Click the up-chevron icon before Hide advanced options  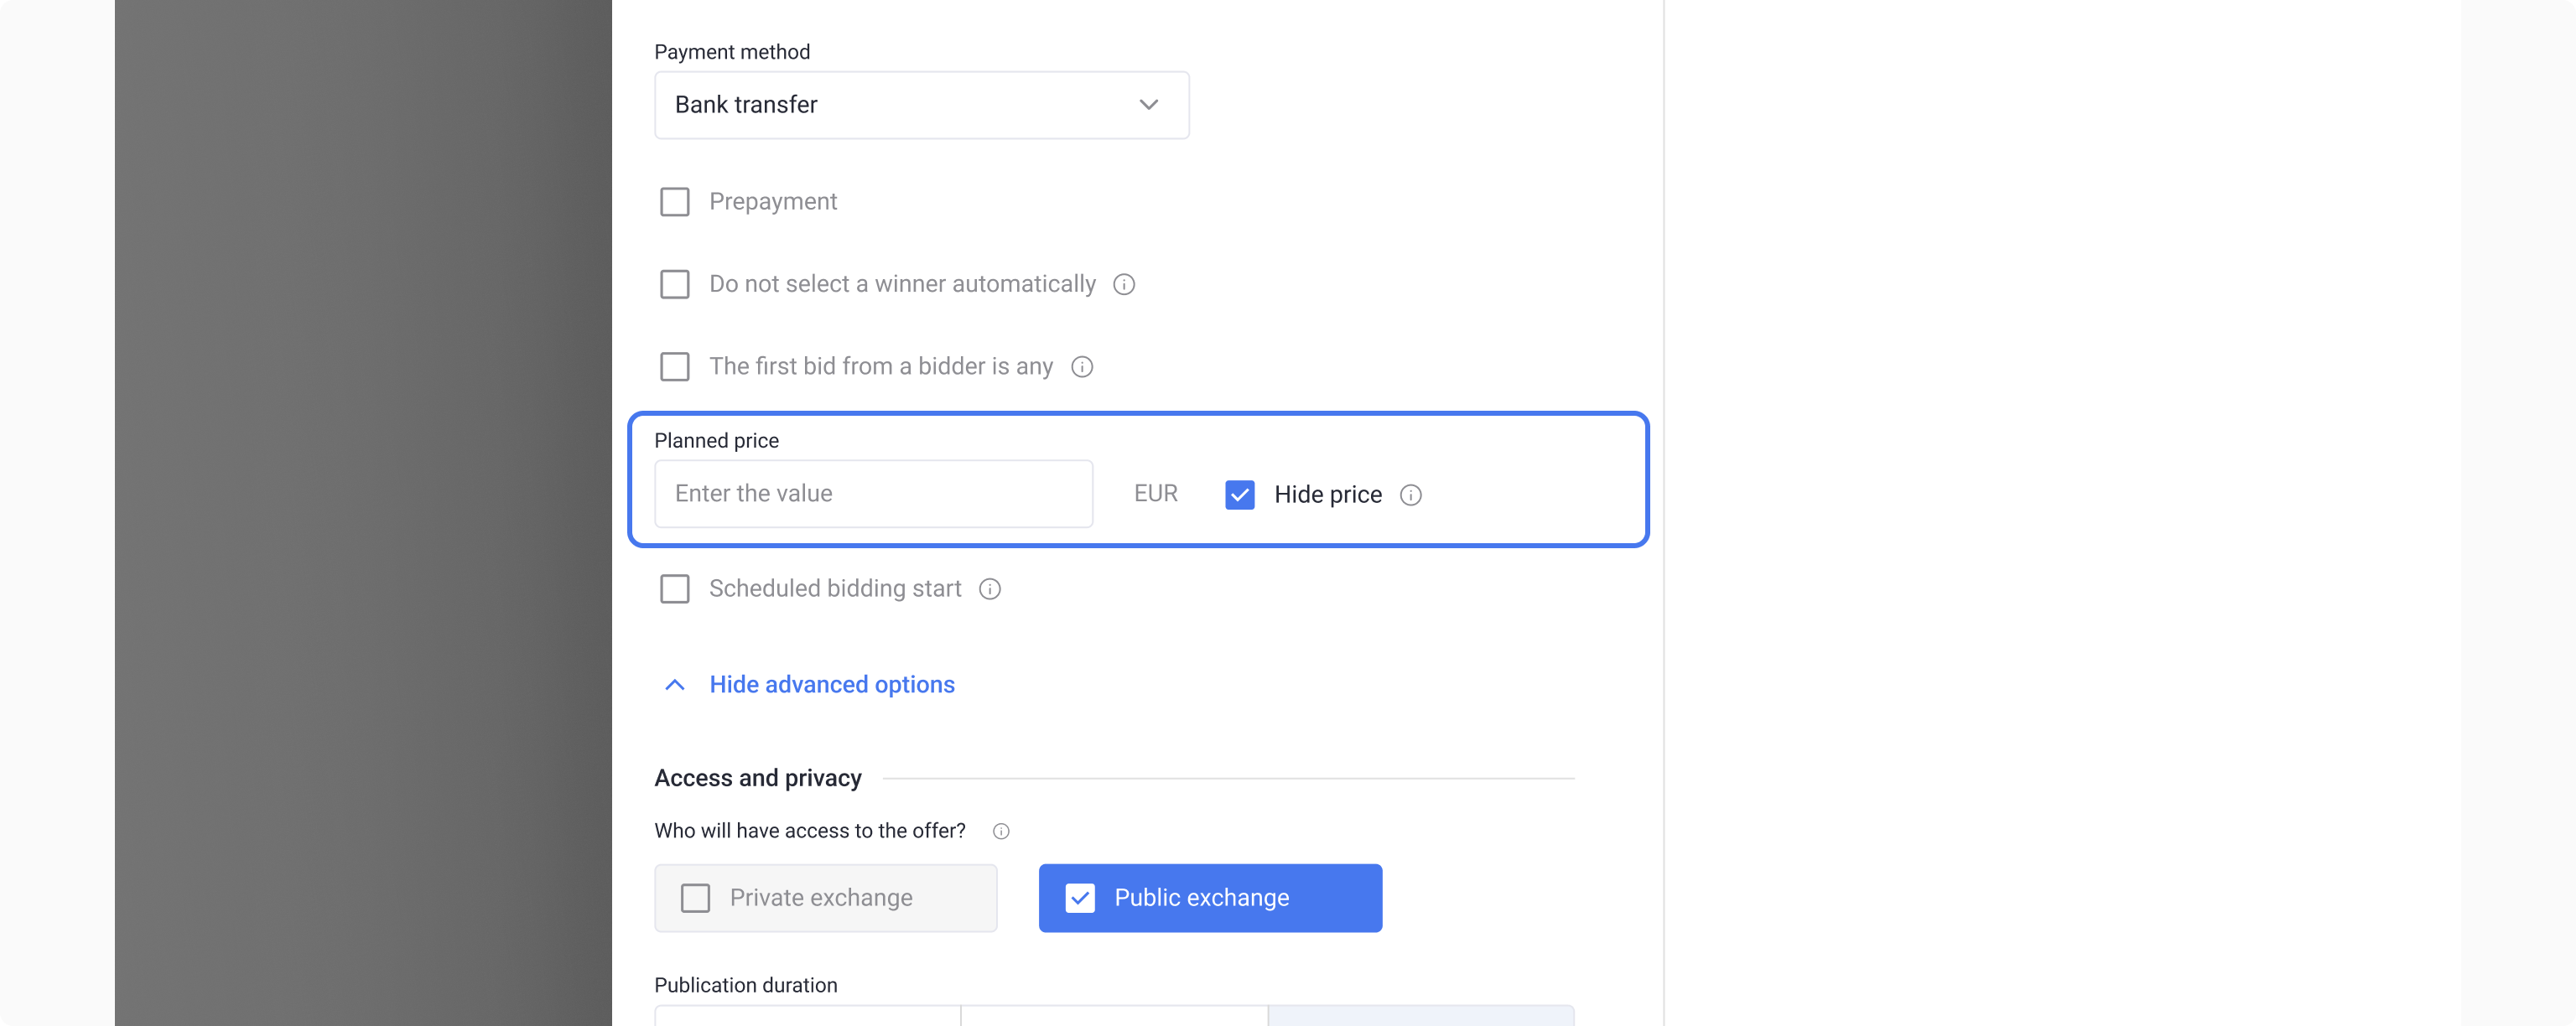tap(675, 685)
